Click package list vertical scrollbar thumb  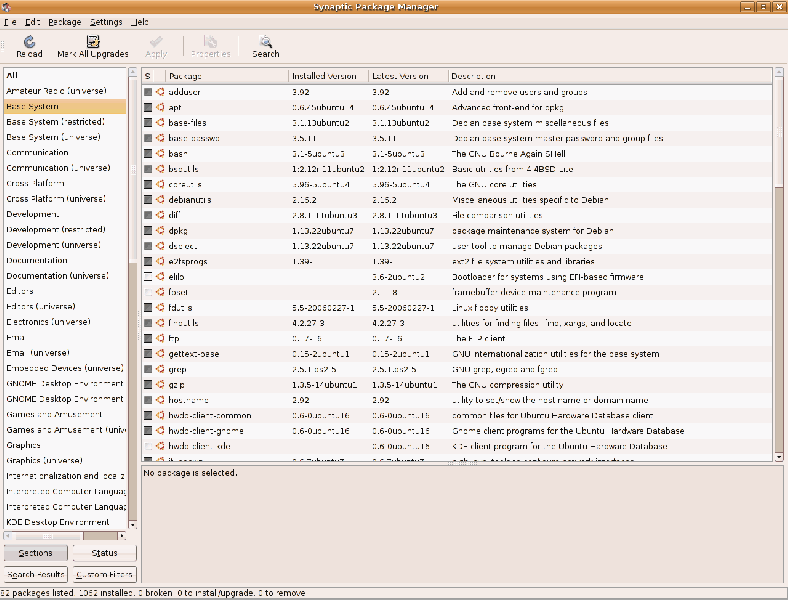click(x=778, y=132)
